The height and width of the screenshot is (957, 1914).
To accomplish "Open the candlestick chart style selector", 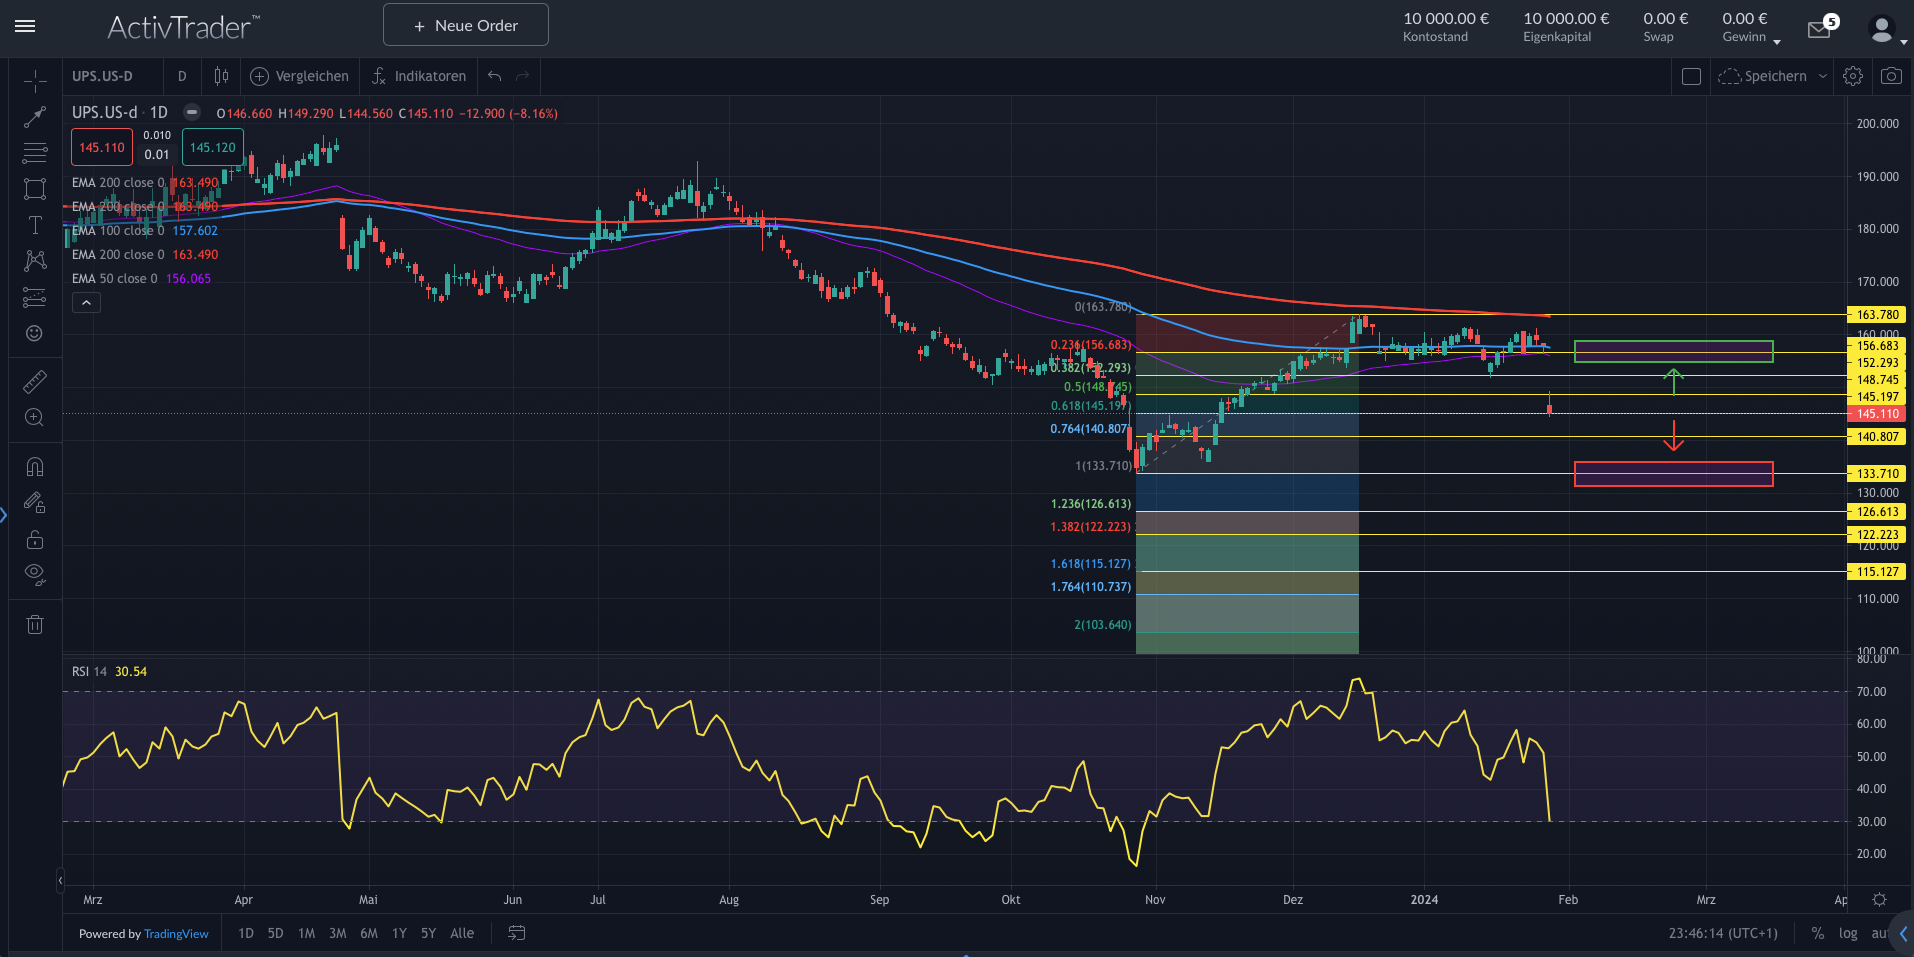I will [x=221, y=76].
